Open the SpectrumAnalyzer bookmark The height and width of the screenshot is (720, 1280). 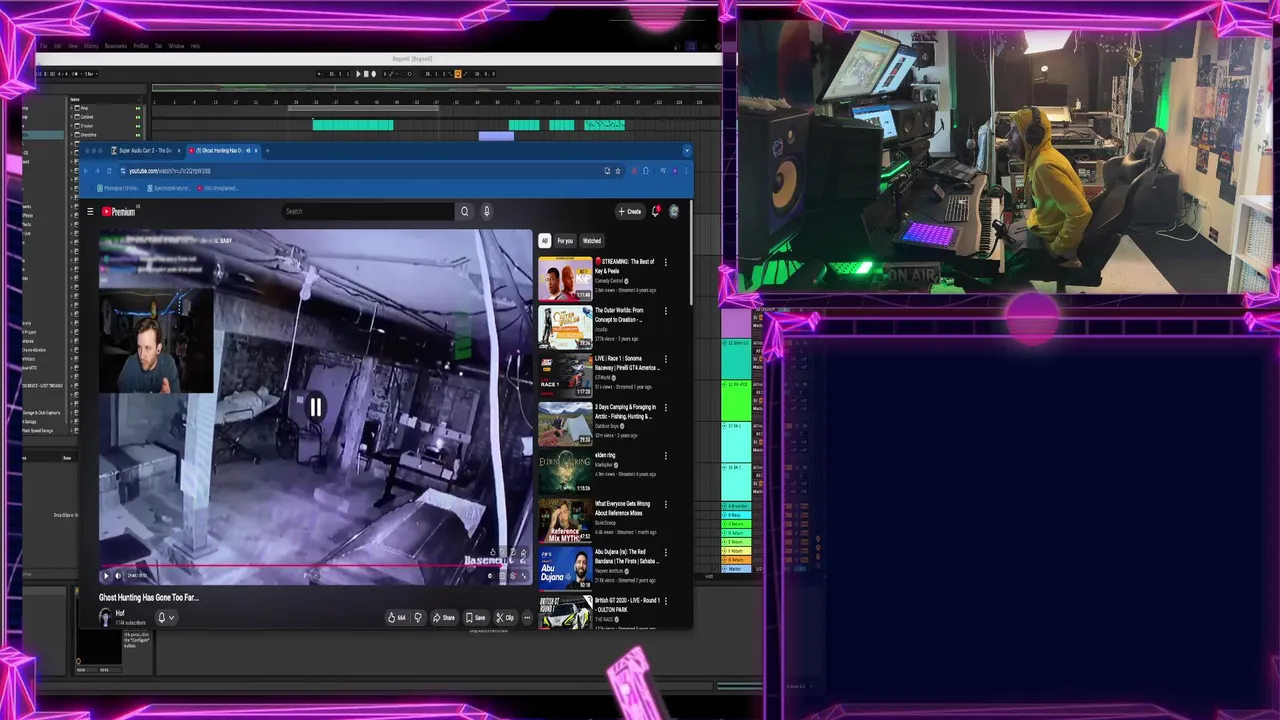169,188
